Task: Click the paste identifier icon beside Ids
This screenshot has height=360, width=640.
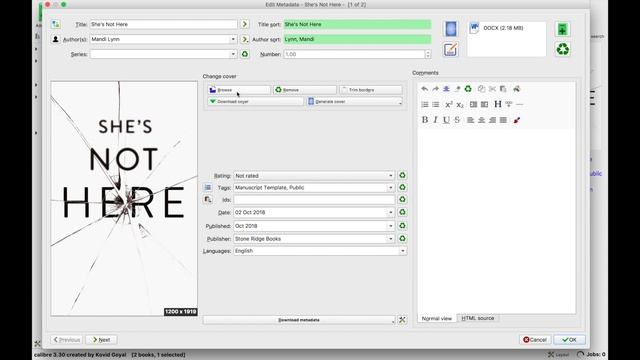Action: click(208, 200)
